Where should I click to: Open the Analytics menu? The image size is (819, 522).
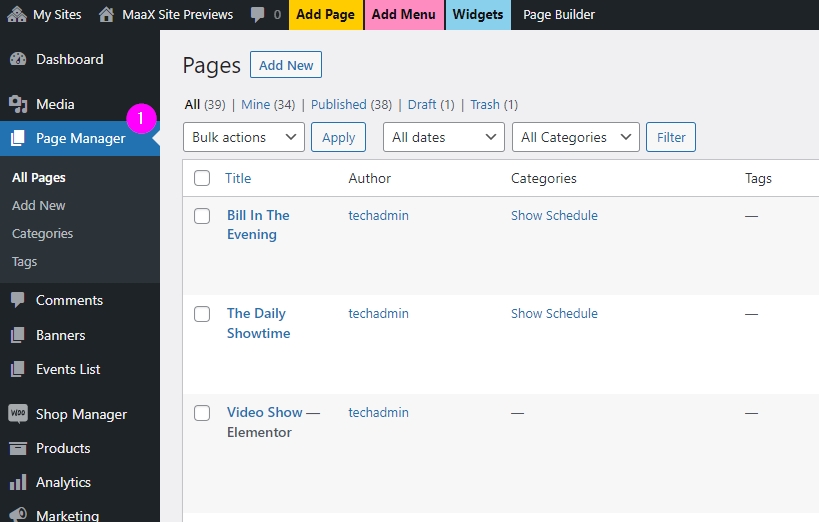(80, 482)
